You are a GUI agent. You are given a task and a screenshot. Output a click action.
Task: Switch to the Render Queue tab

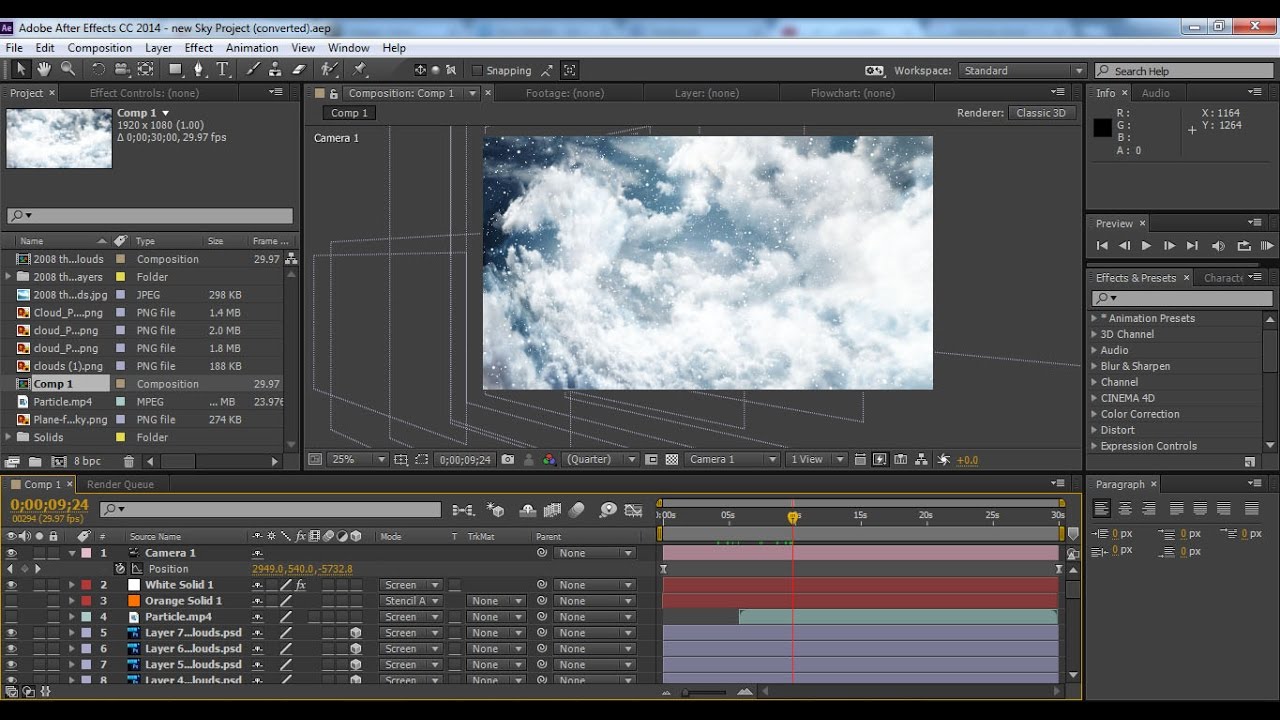click(120, 484)
